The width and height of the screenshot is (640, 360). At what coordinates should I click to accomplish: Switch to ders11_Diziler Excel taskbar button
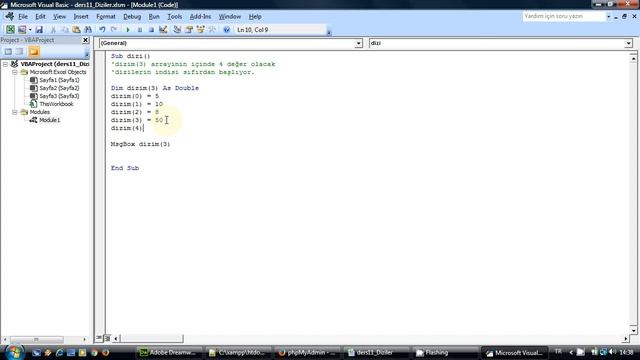pyautogui.click(x=374, y=353)
